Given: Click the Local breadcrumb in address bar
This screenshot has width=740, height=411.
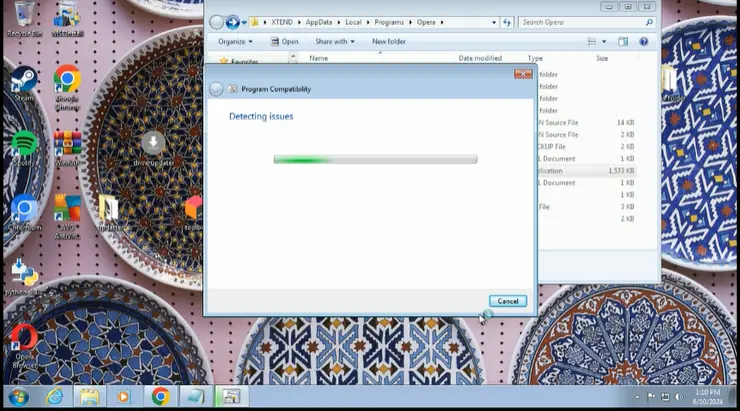Looking at the screenshot, I should tap(353, 22).
